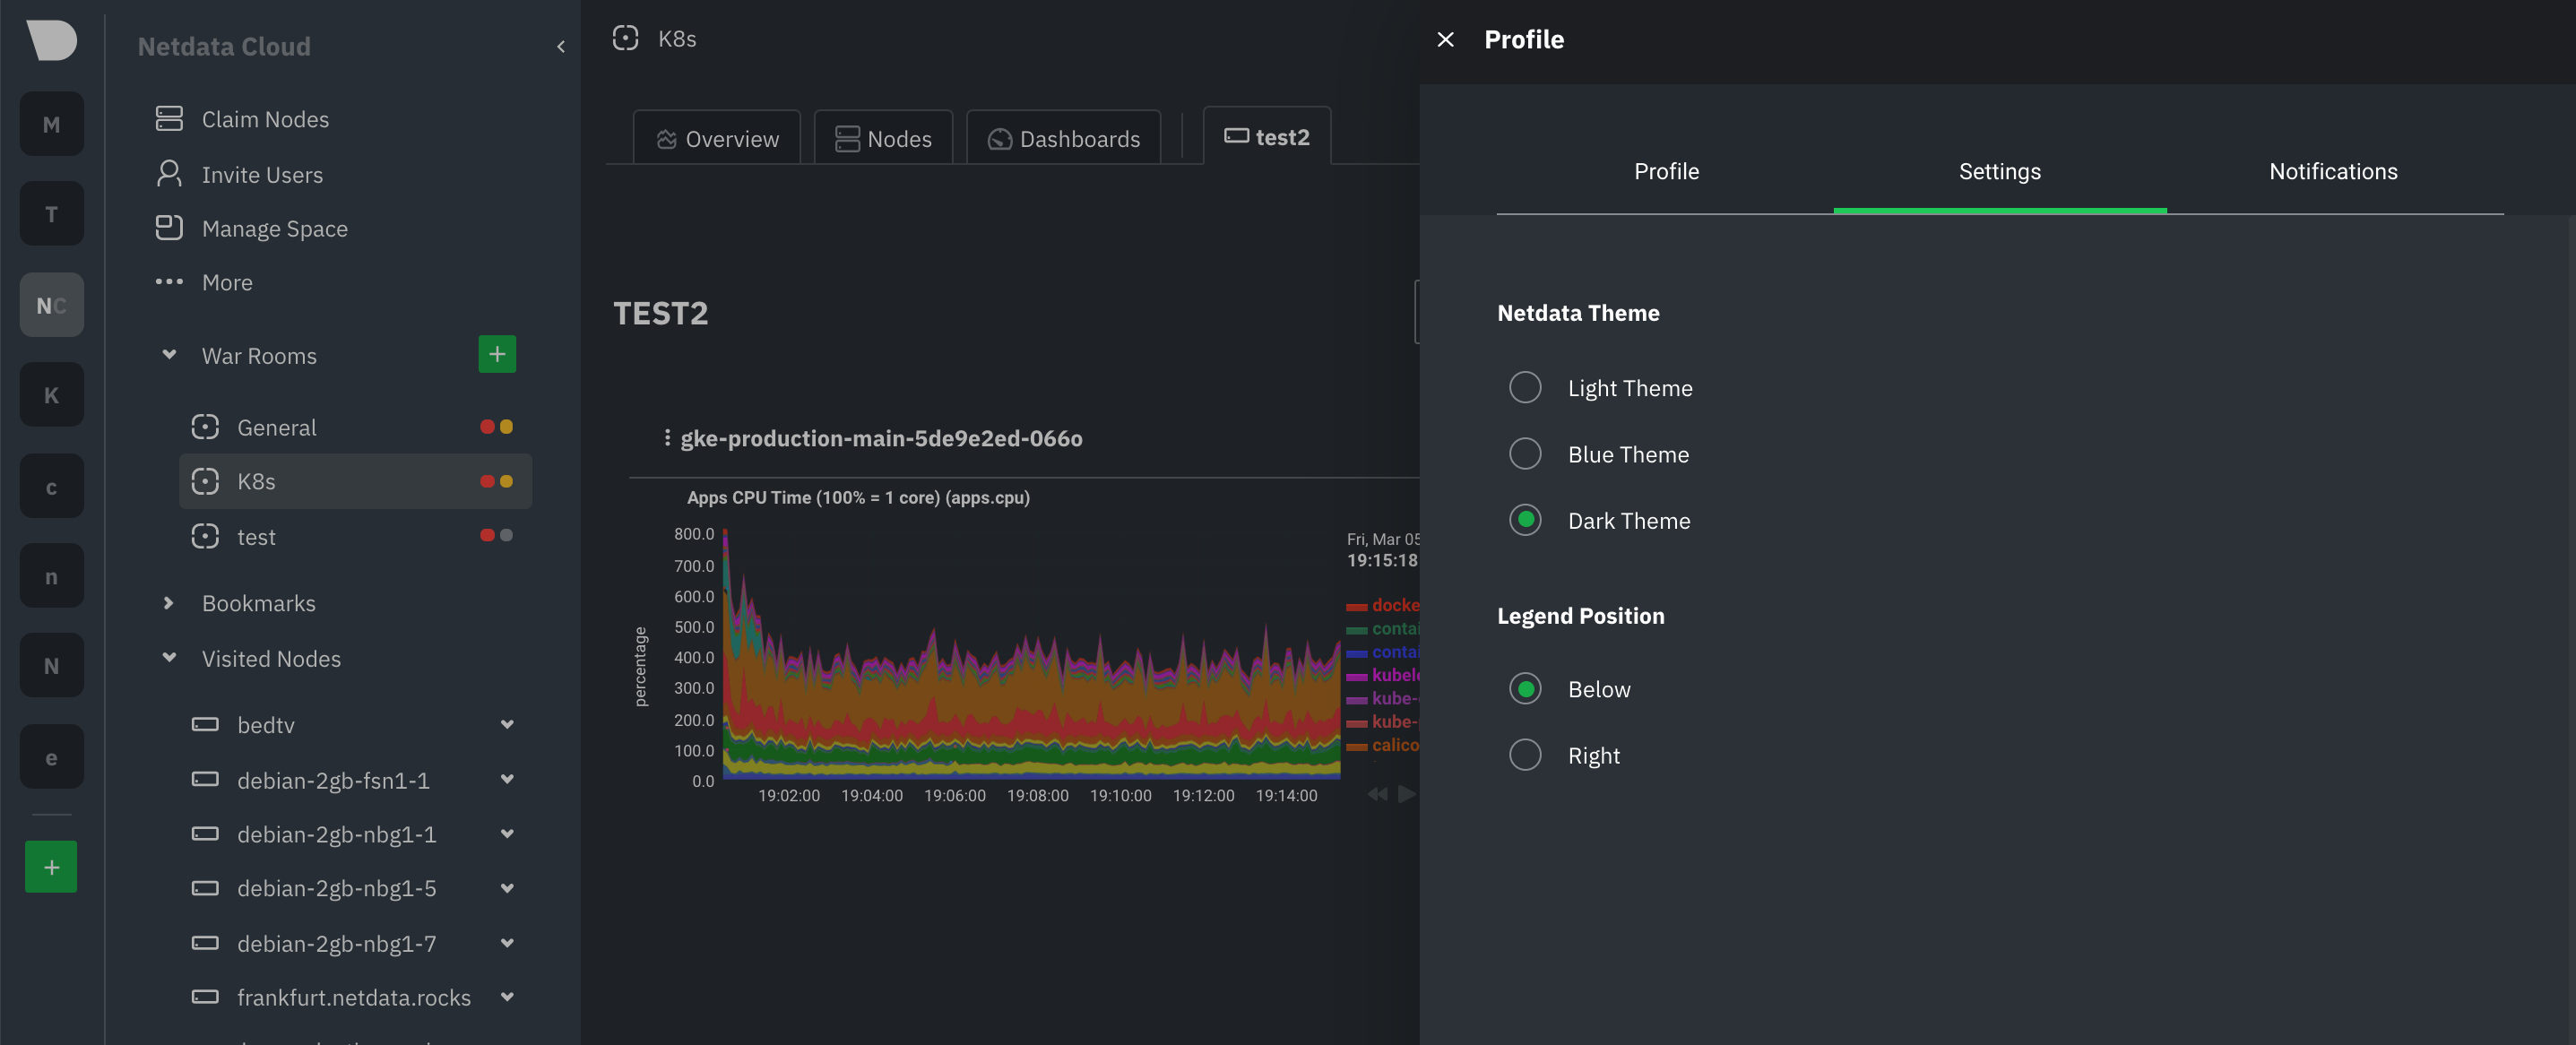This screenshot has width=2576, height=1045.
Task: Open the K space avatar
Action: (x=52, y=395)
